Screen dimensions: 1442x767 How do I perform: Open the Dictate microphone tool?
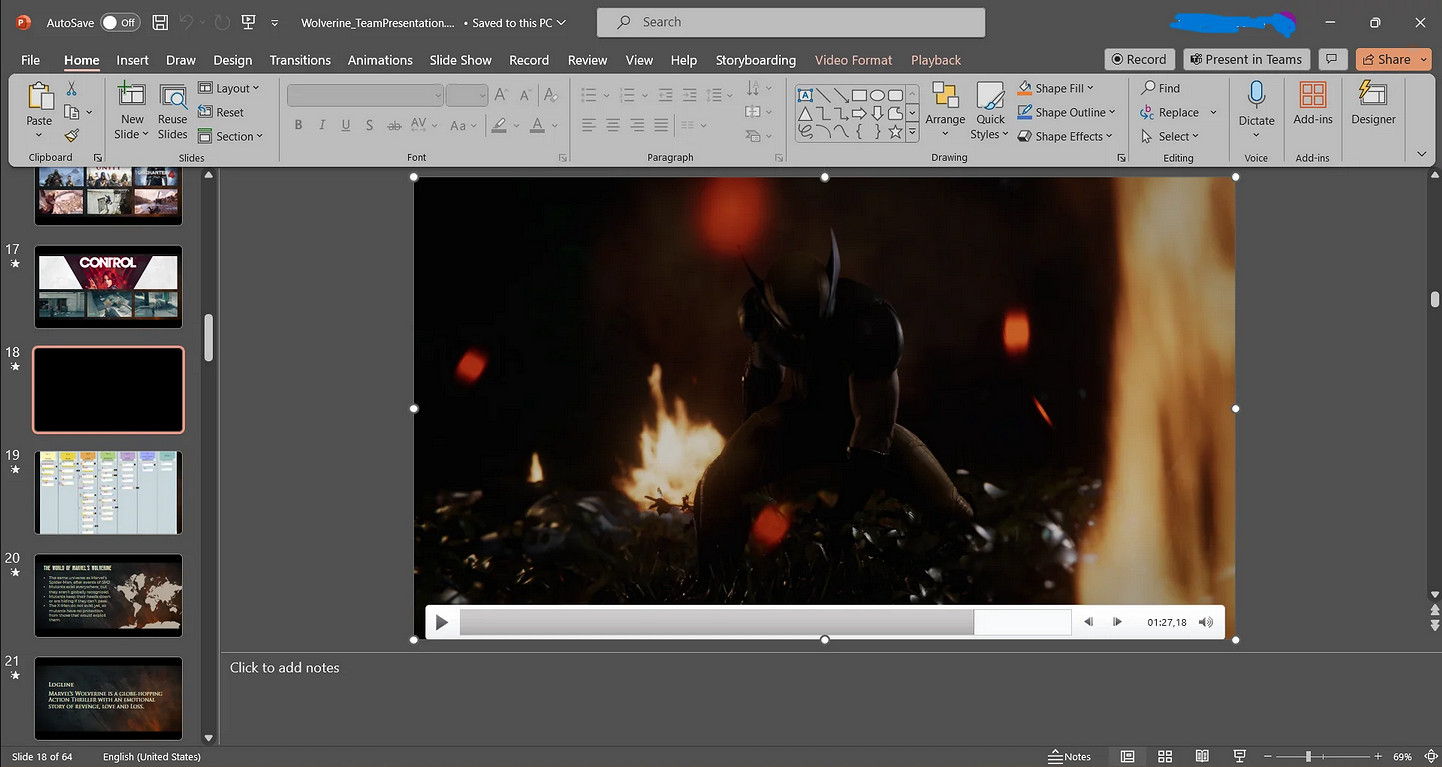click(x=1256, y=103)
